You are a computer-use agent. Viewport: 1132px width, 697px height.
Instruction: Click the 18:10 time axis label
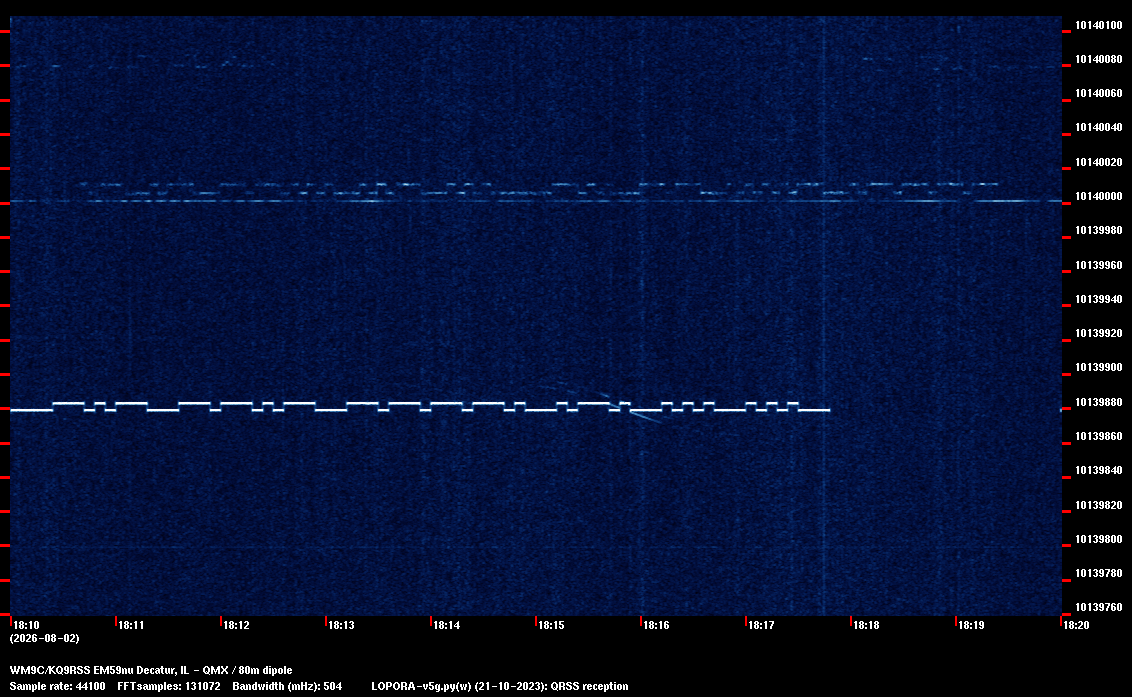click(x=27, y=625)
